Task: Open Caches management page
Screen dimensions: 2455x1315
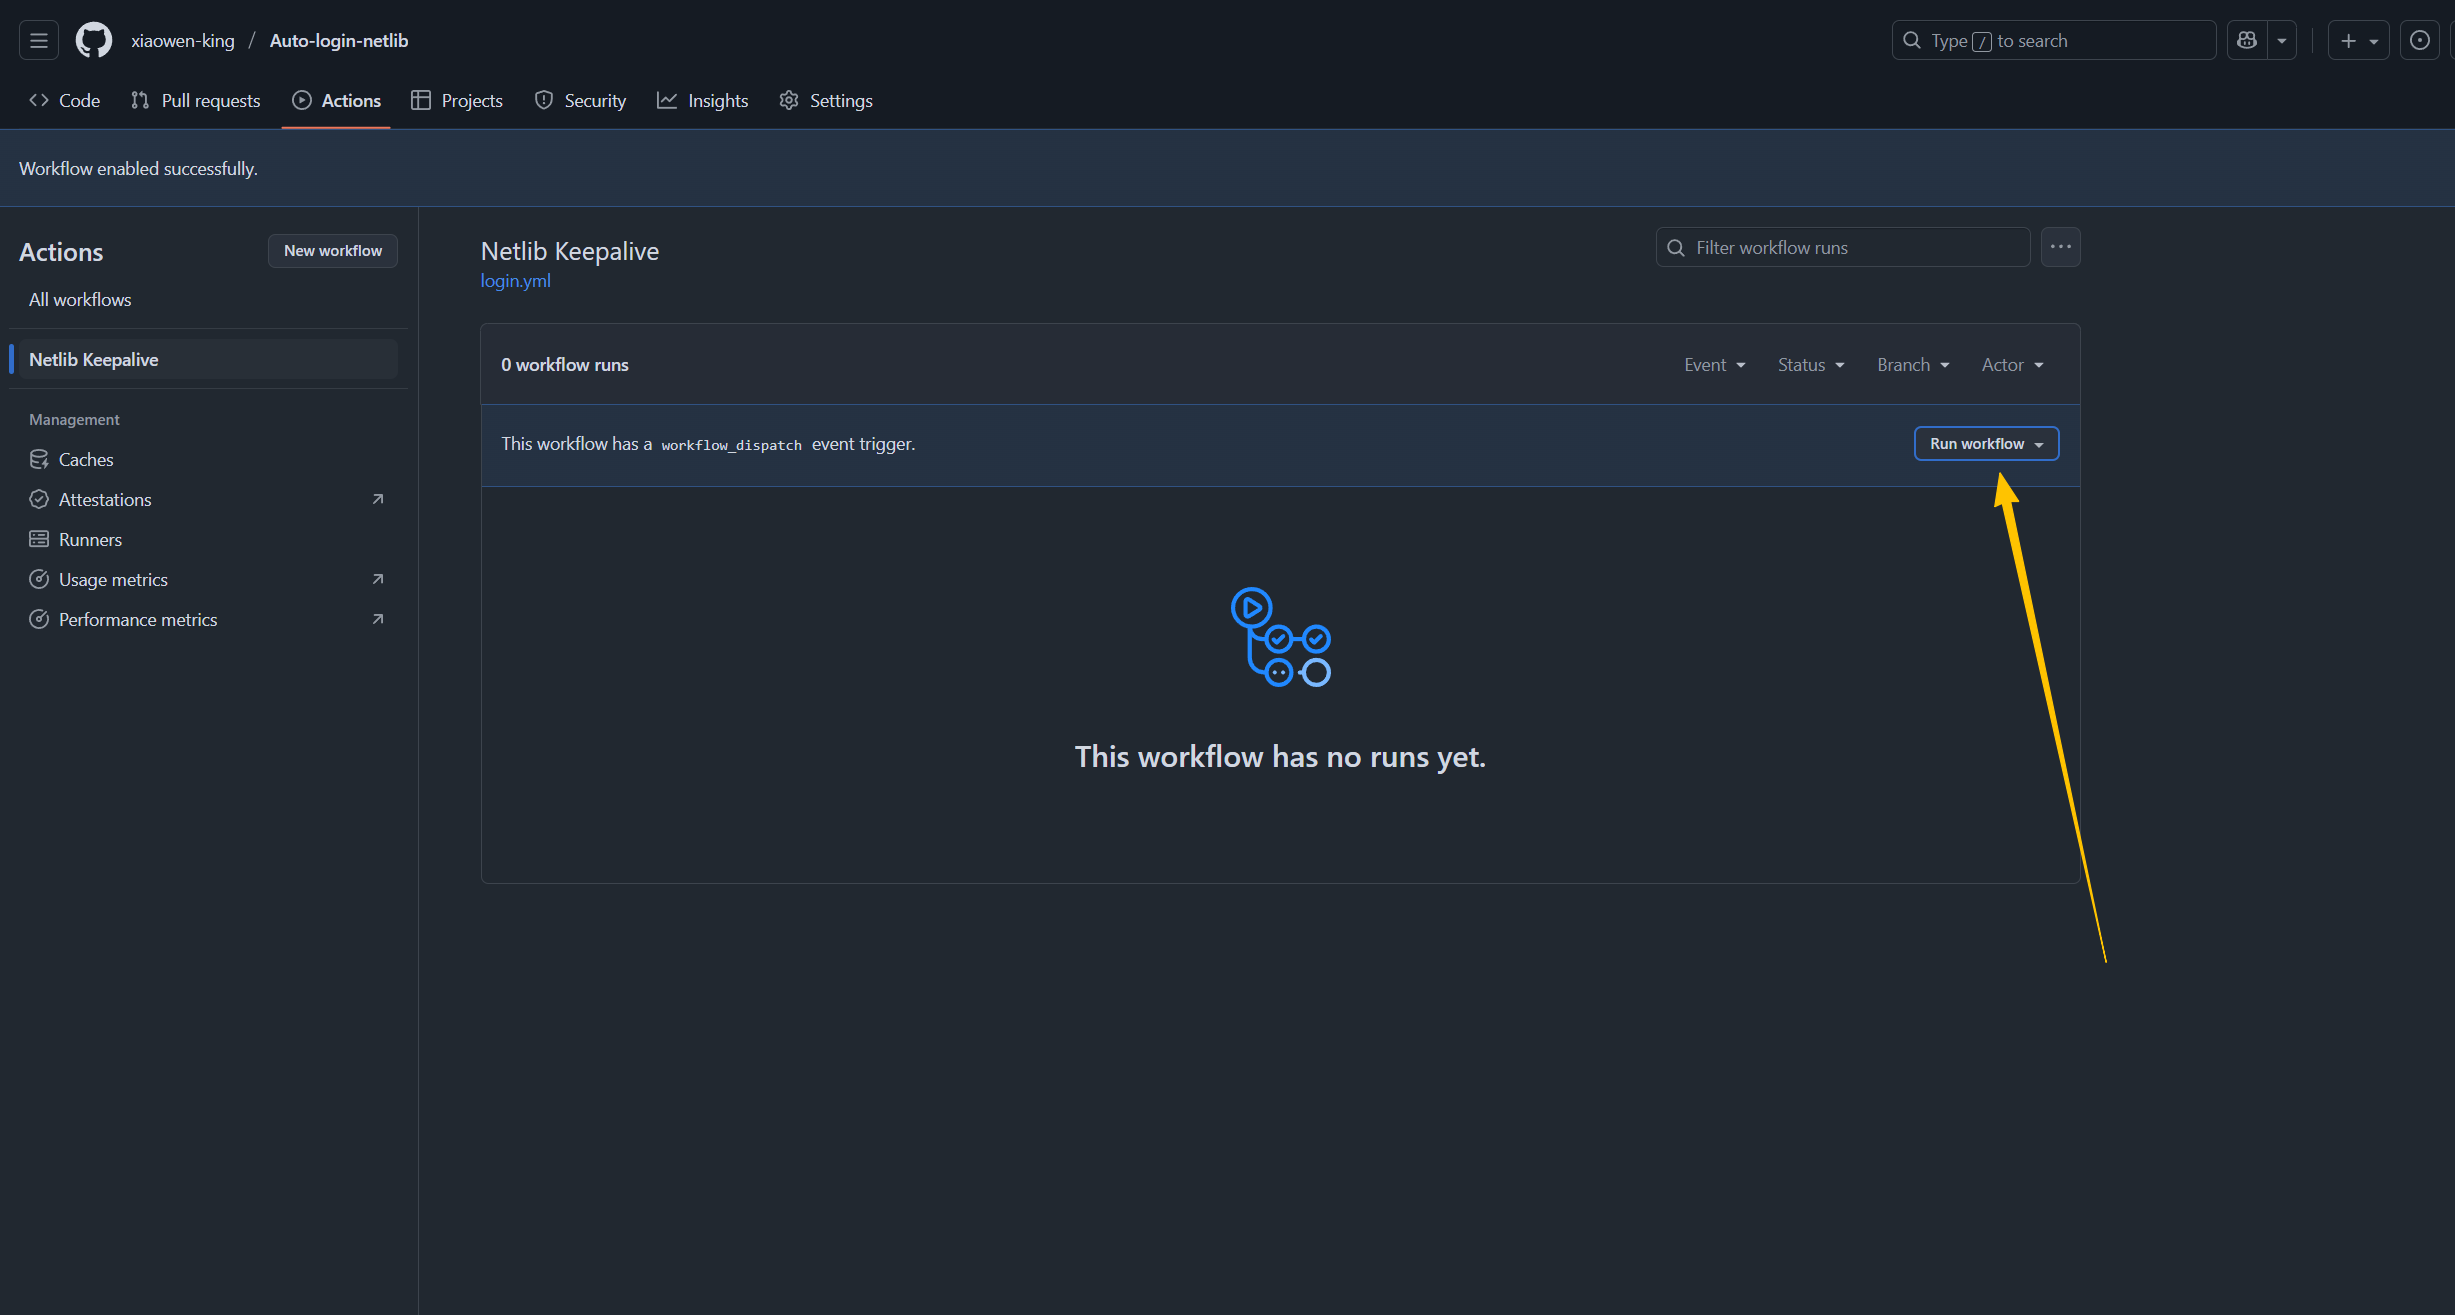Action: pos(86,459)
